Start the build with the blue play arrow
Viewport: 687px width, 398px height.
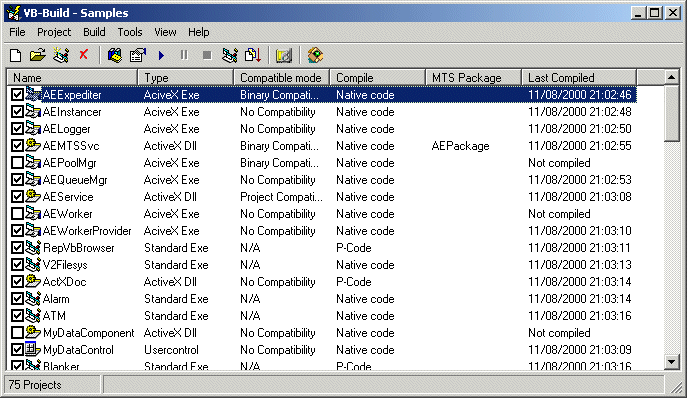161,55
